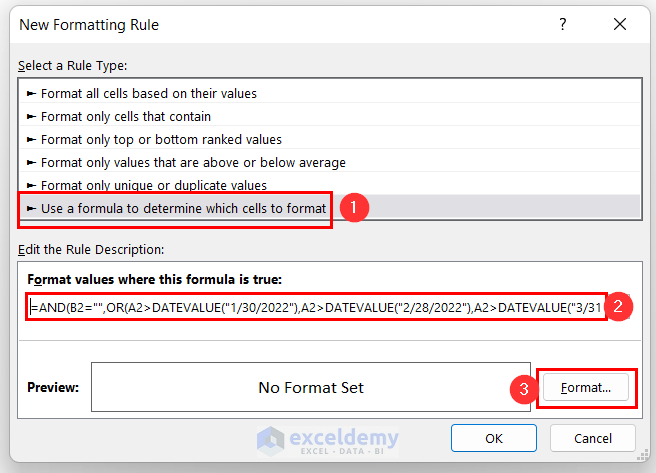Click the red step 3 badge
656x473 pixels.
coord(520,390)
